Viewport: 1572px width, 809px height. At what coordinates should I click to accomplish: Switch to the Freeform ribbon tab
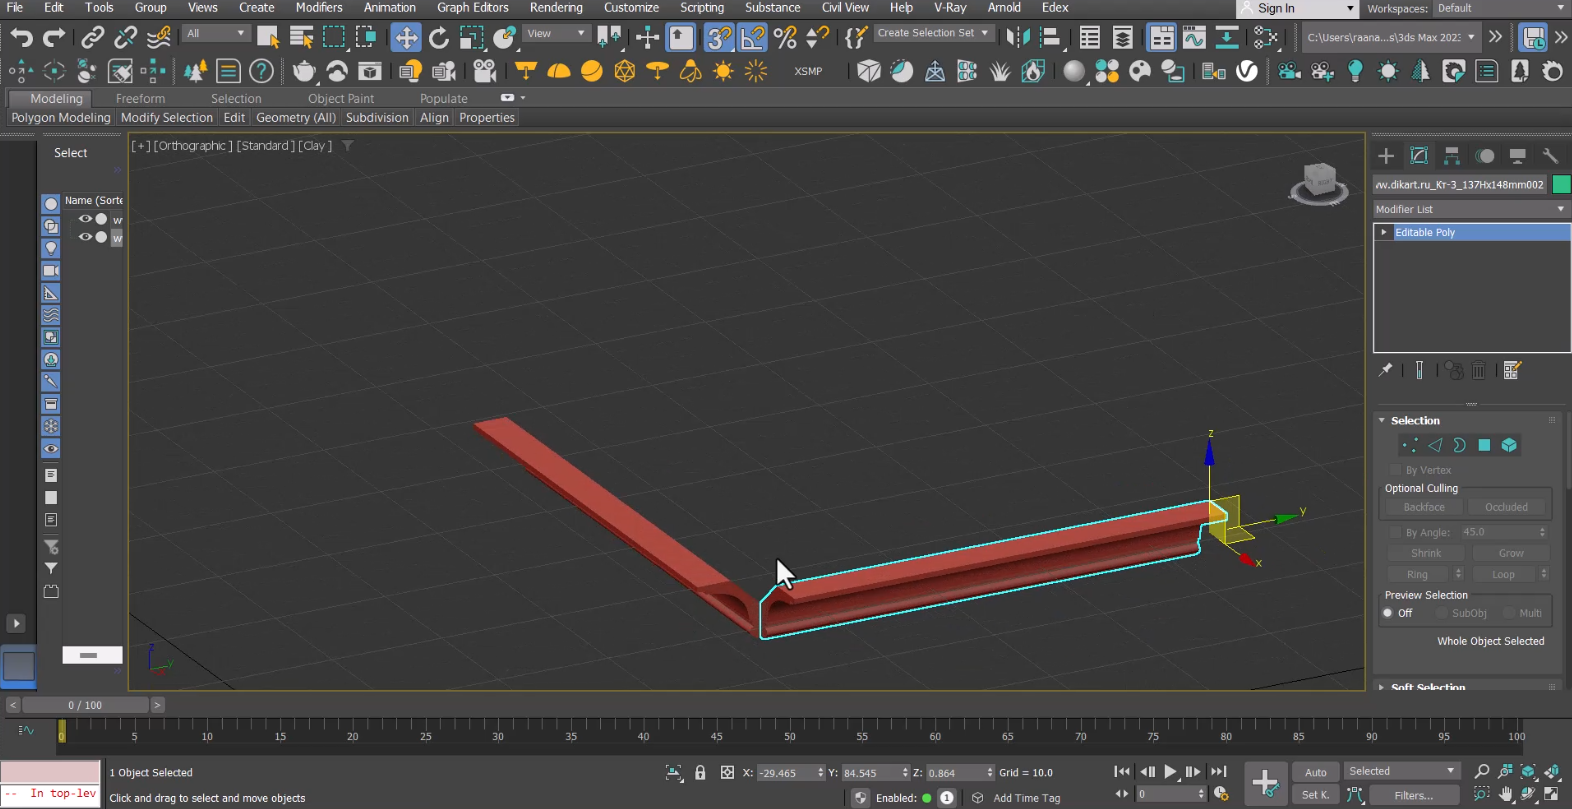(140, 99)
